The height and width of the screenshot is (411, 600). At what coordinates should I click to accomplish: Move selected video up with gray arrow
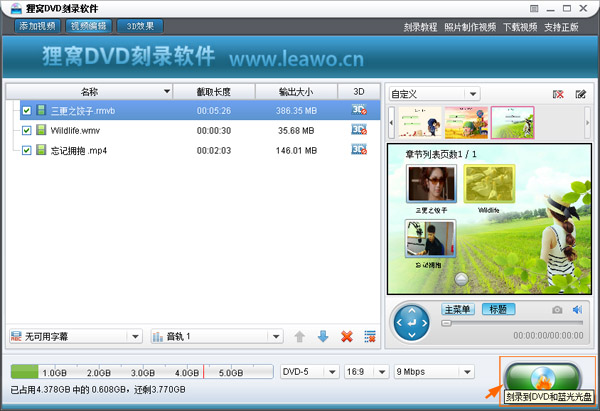[300, 337]
